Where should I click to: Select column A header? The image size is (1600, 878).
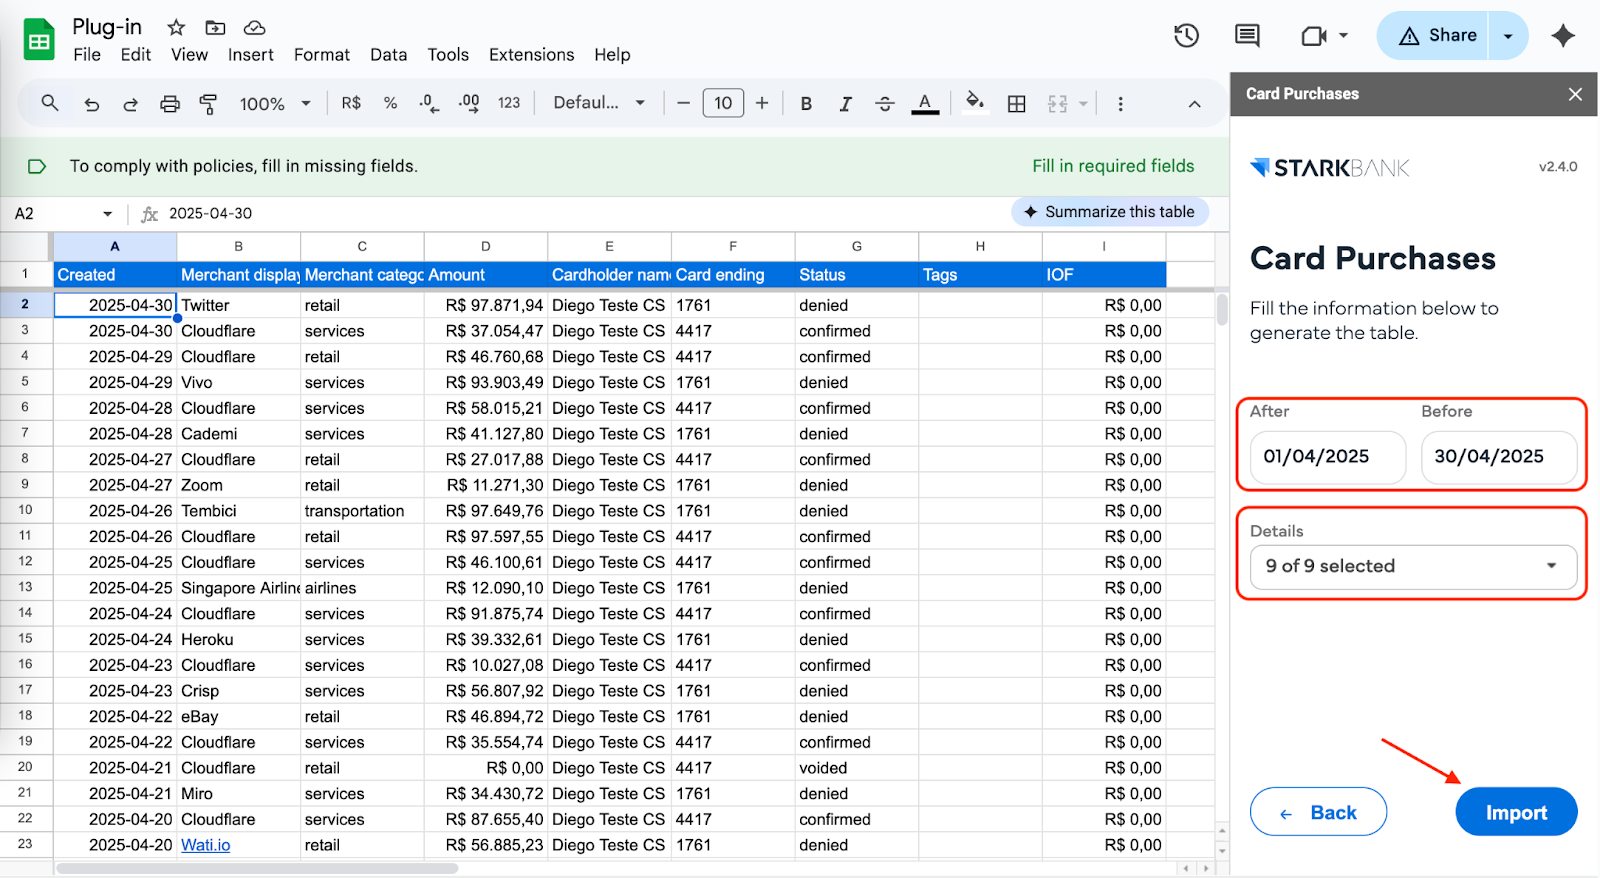click(x=115, y=246)
